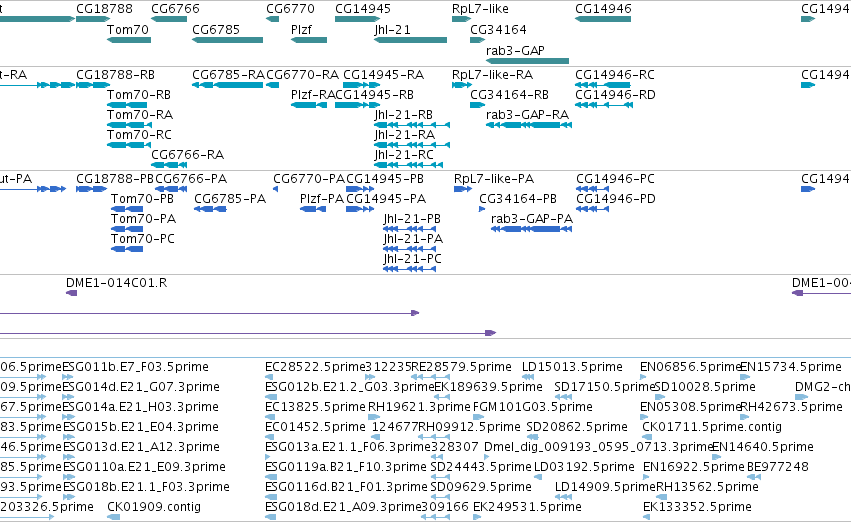The width and height of the screenshot is (851, 522).
Task: Select the RE28579.5prime EST
Action: click(461, 367)
